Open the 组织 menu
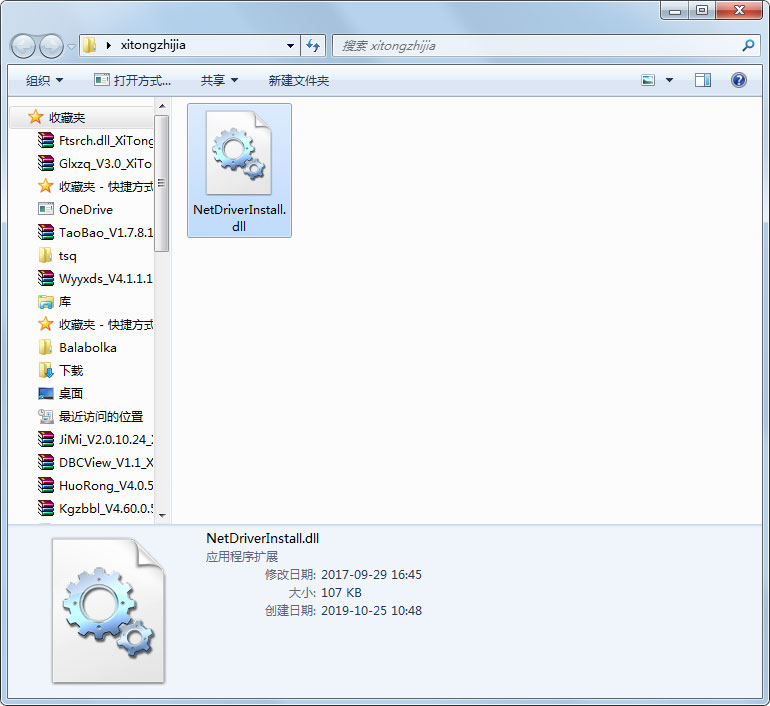 (44, 80)
